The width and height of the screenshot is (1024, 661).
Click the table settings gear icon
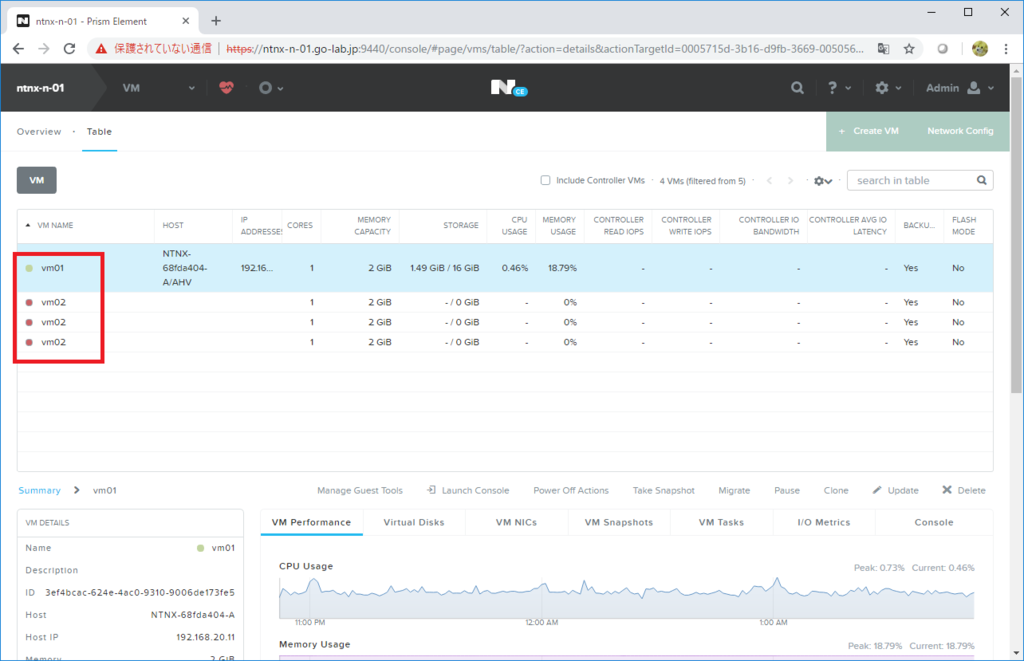822,181
